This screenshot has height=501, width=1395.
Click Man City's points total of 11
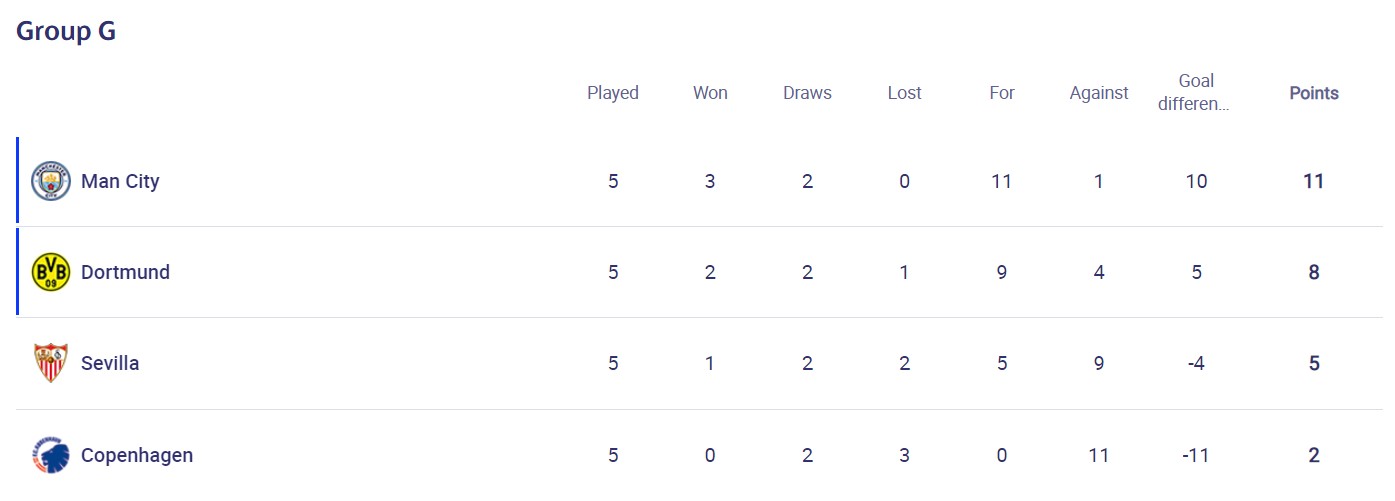[x=1314, y=181]
